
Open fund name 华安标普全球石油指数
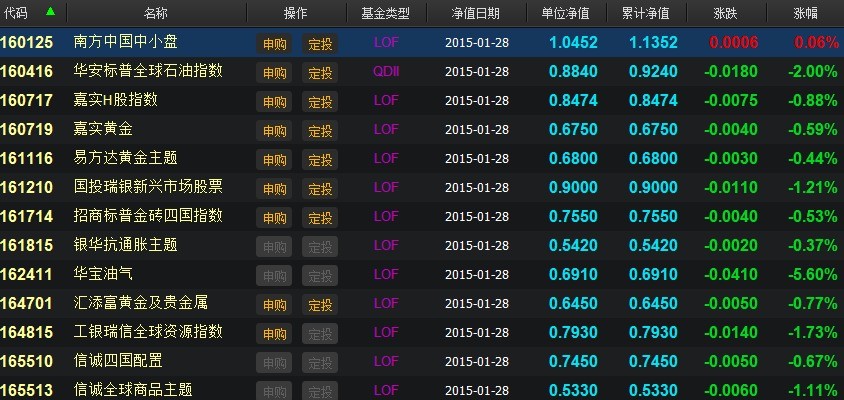point(148,71)
